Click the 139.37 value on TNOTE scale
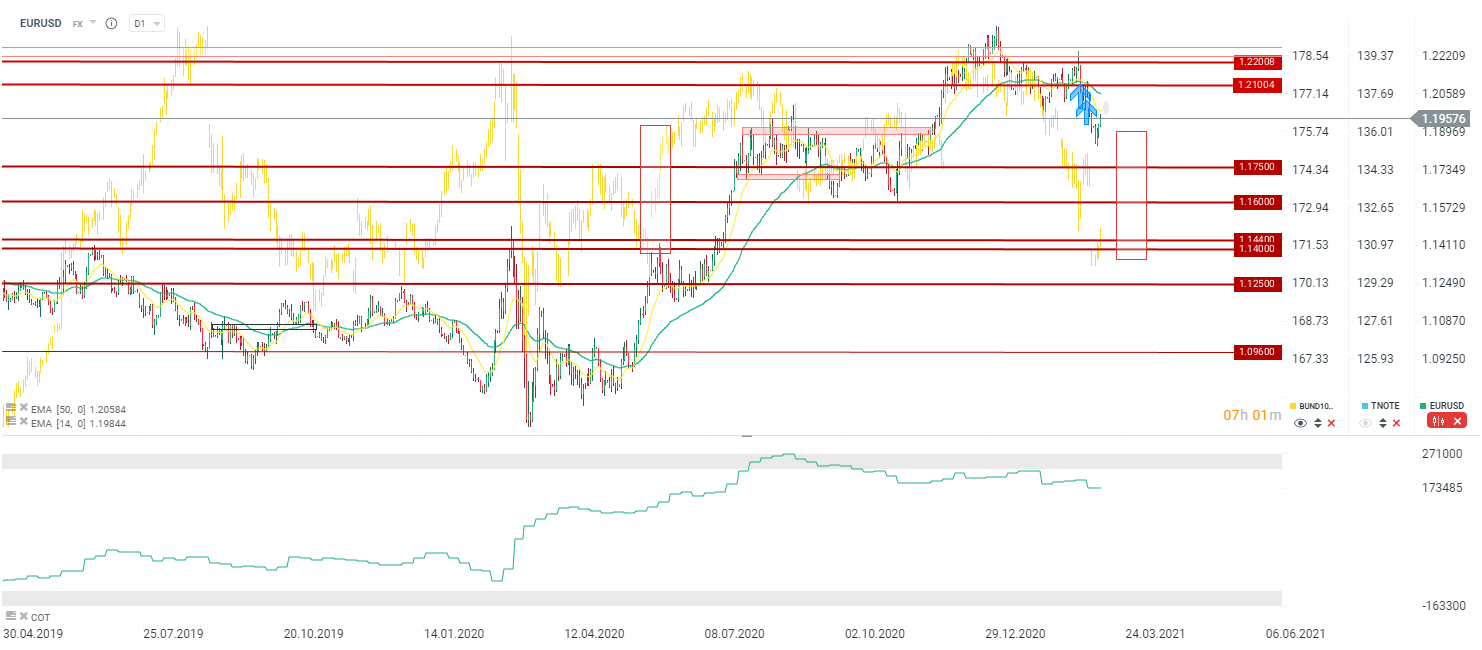 [x=1375, y=56]
